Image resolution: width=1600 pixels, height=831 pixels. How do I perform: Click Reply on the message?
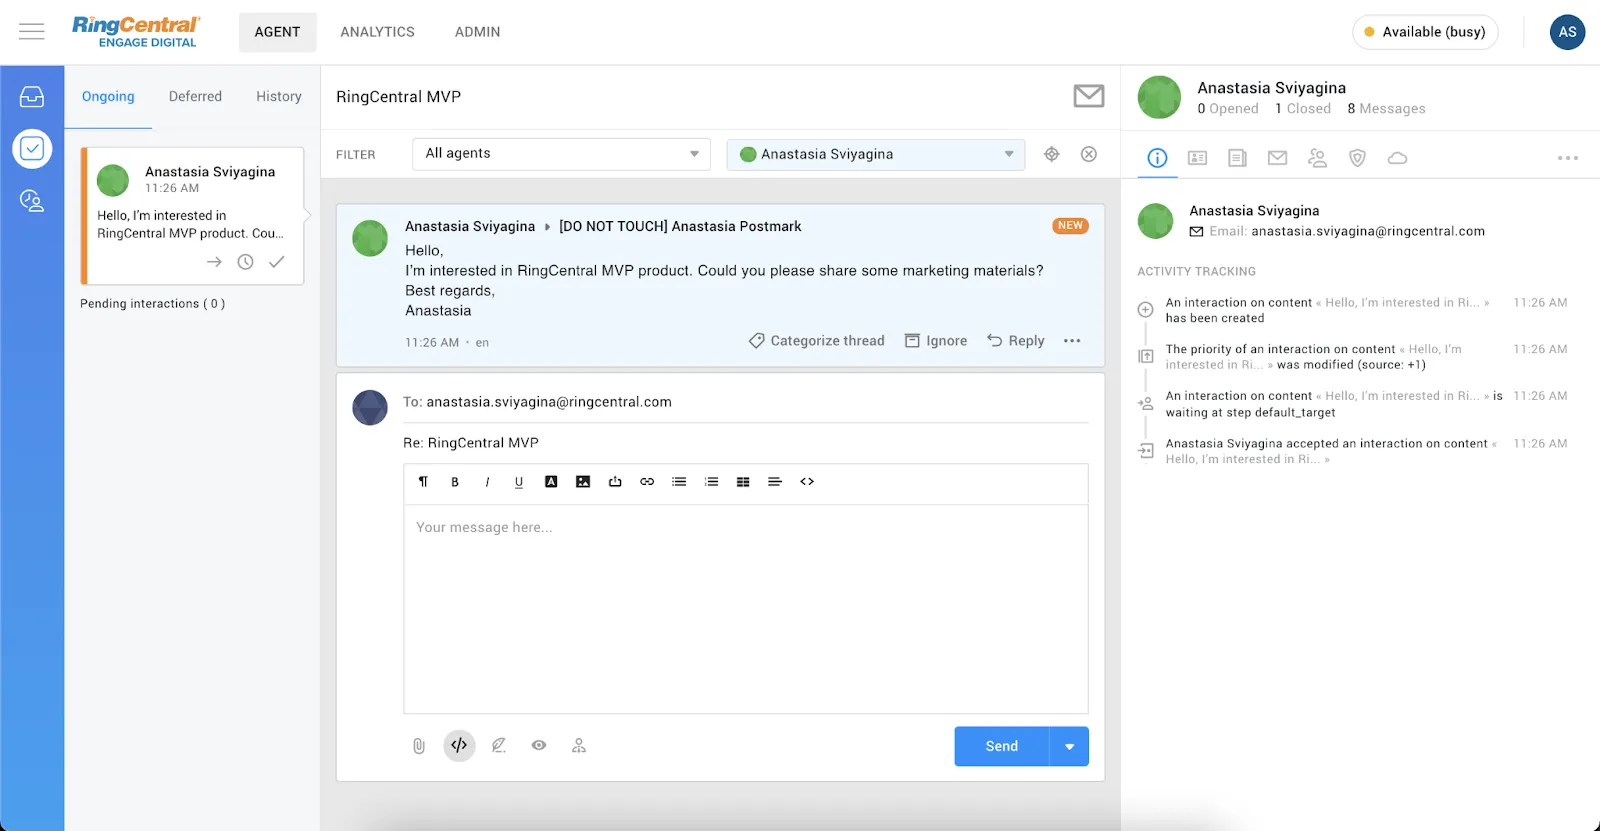(x=1016, y=341)
